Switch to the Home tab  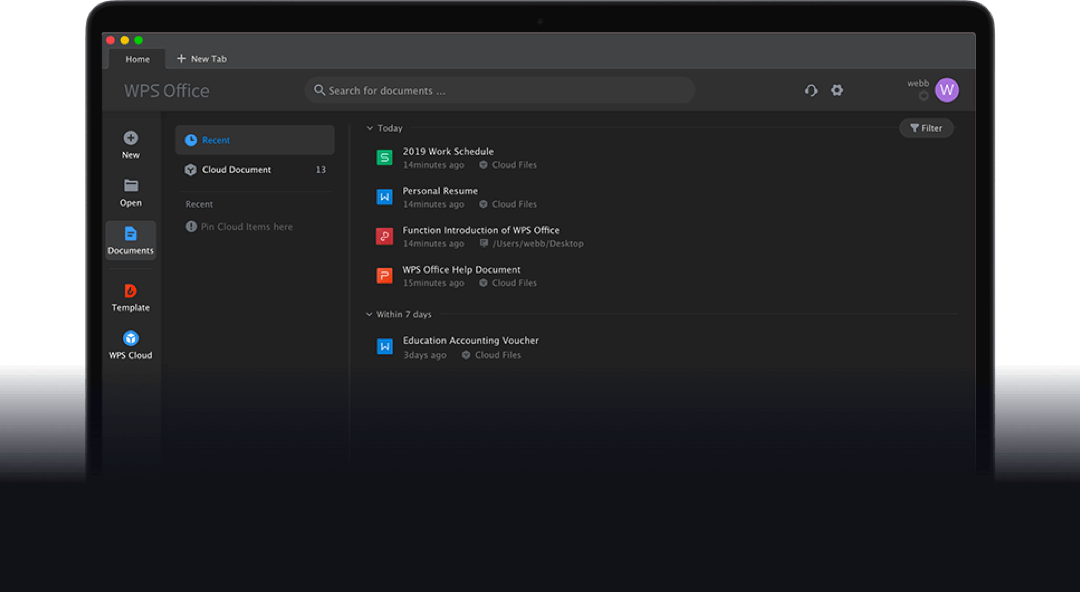(138, 59)
